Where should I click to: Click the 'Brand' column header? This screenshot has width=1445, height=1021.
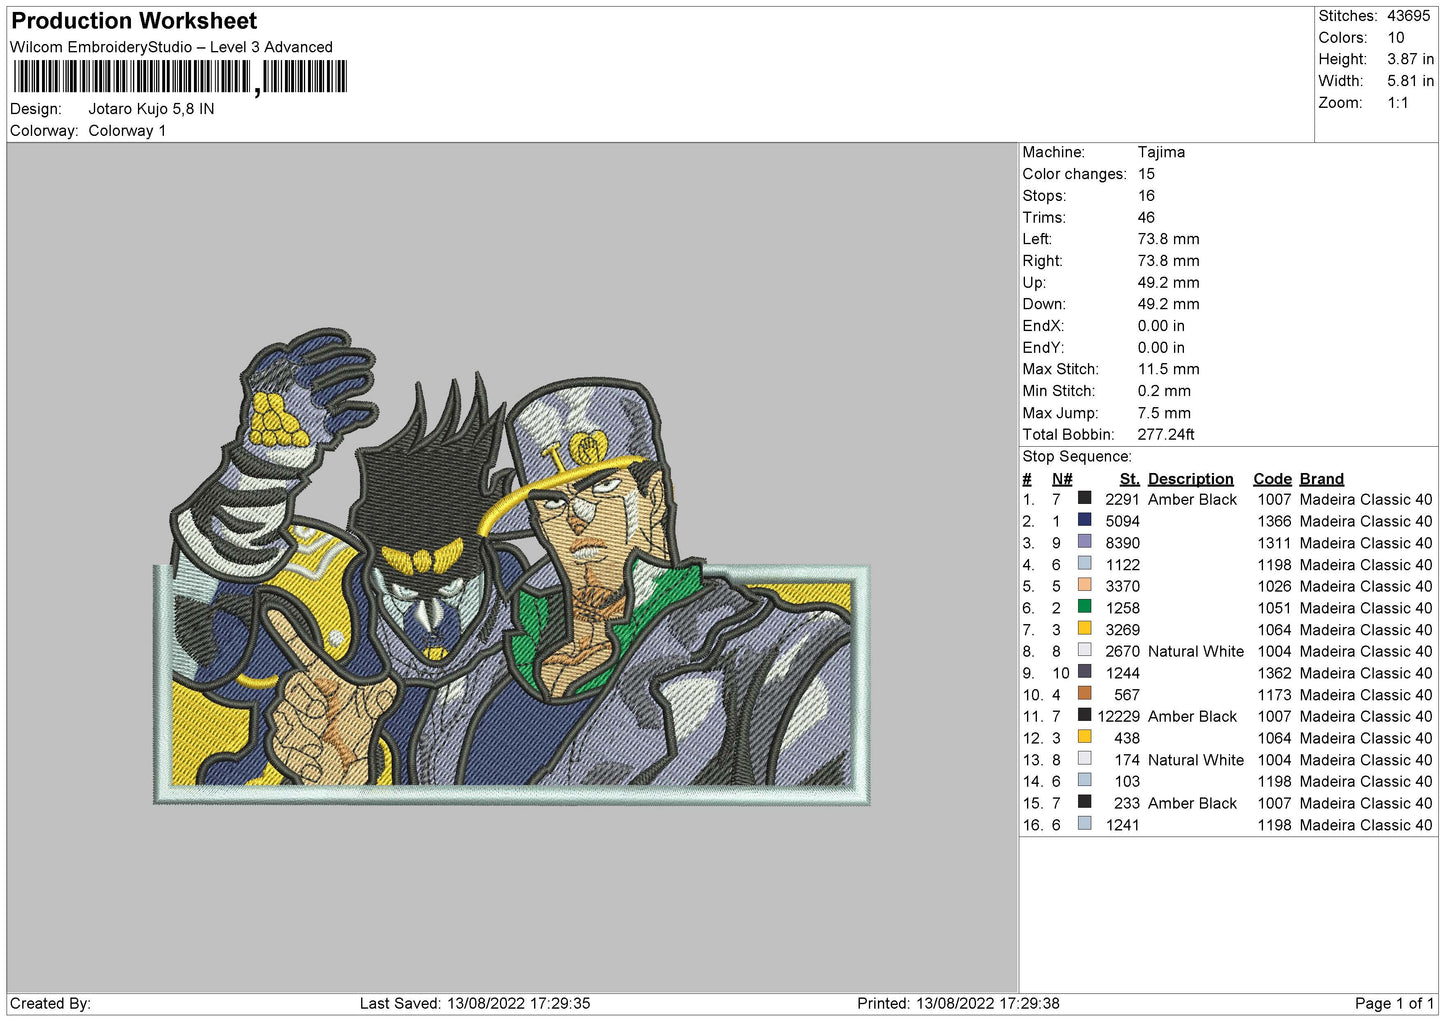pyautogui.click(x=1321, y=479)
